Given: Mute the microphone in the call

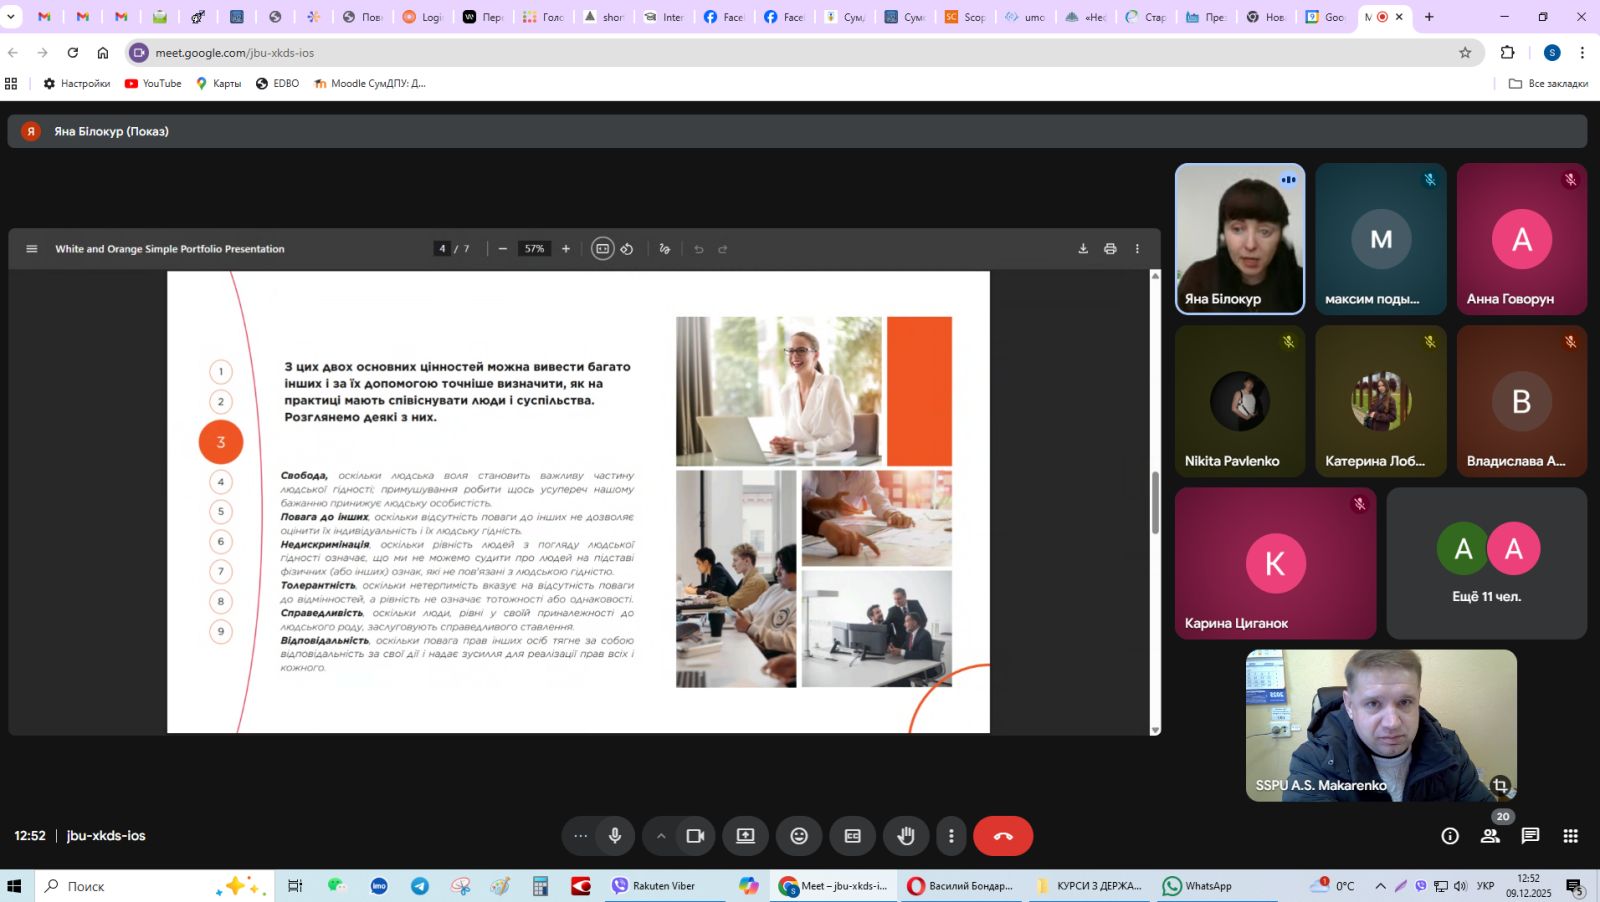Looking at the screenshot, I should (x=615, y=836).
